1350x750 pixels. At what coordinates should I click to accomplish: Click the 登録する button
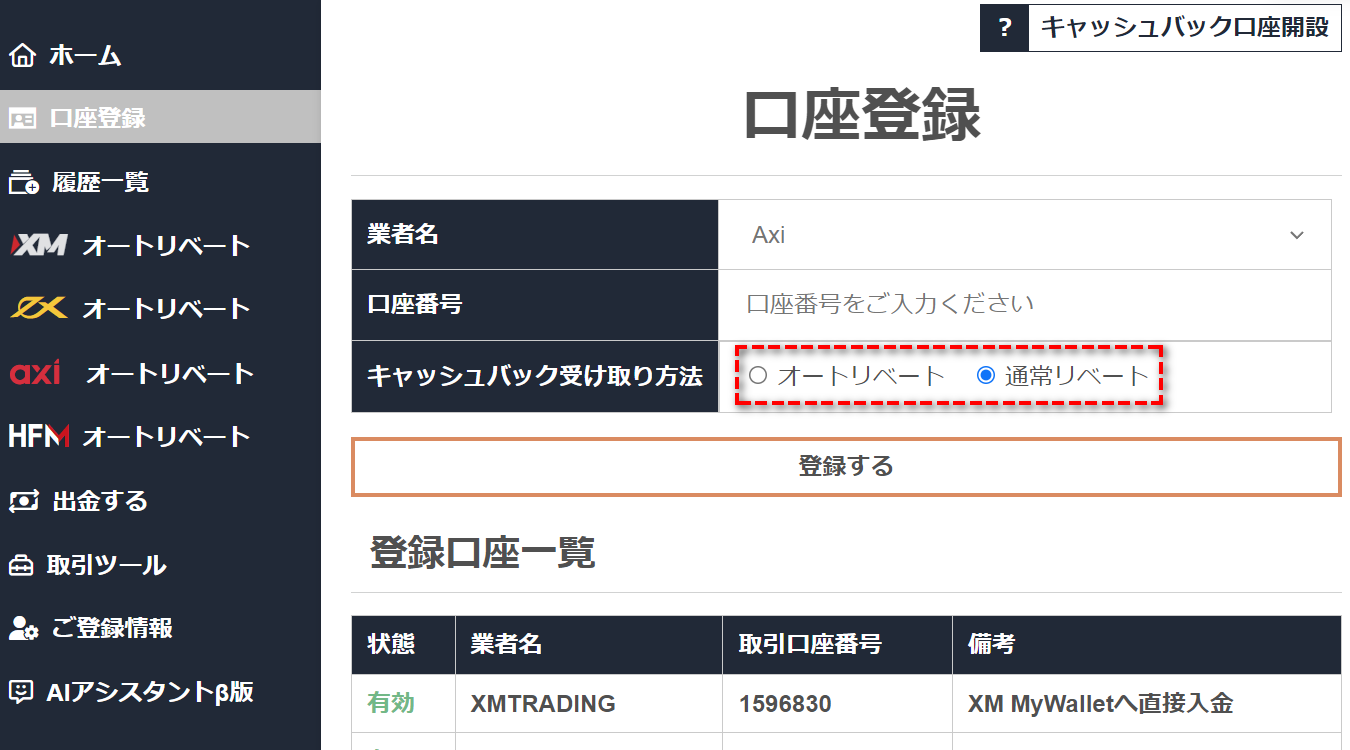[846, 466]
